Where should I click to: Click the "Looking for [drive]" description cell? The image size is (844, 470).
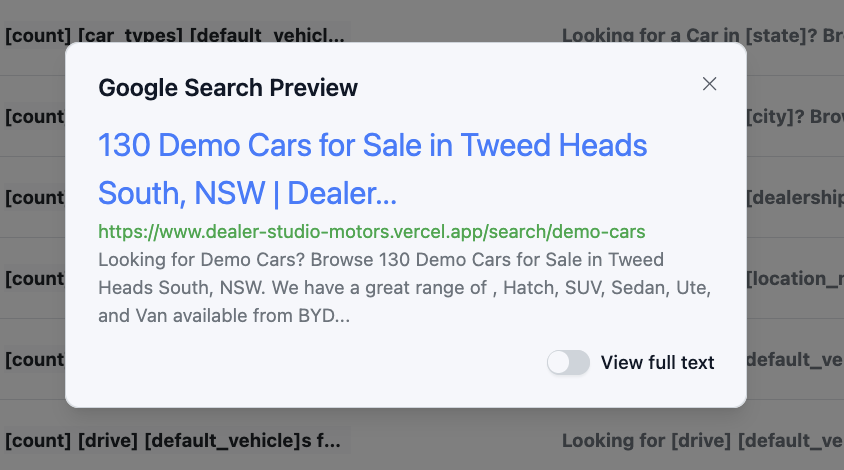tap(702, 440)
